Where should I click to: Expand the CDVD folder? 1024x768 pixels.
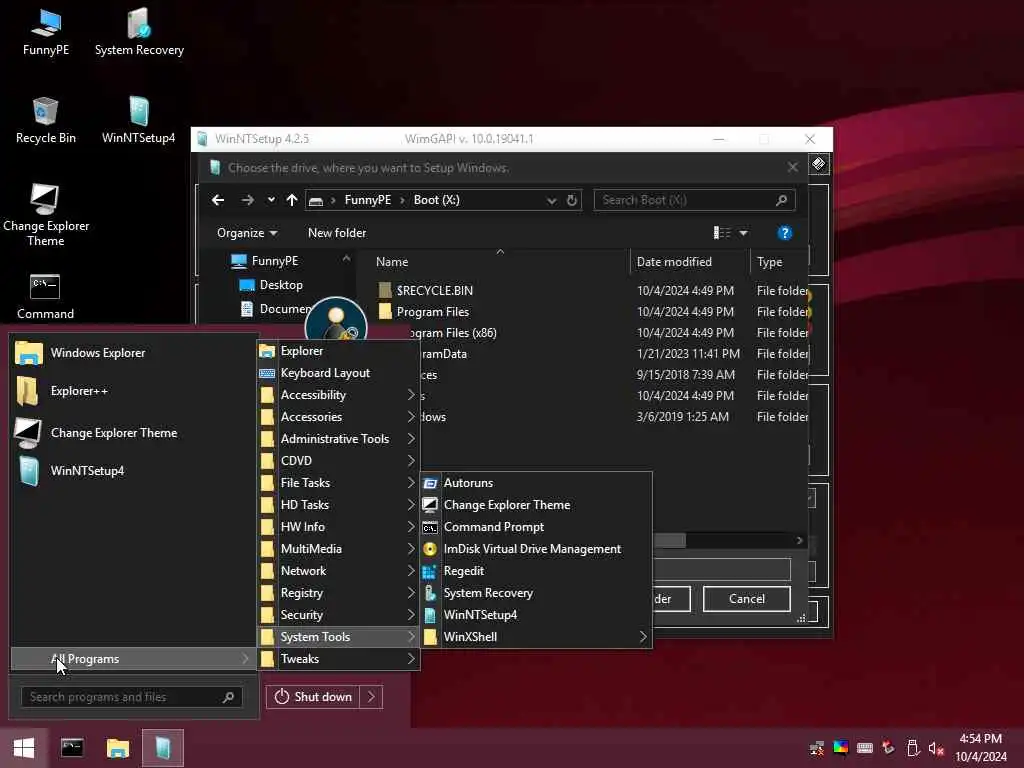pyautogui.click(x=338, y=461)
